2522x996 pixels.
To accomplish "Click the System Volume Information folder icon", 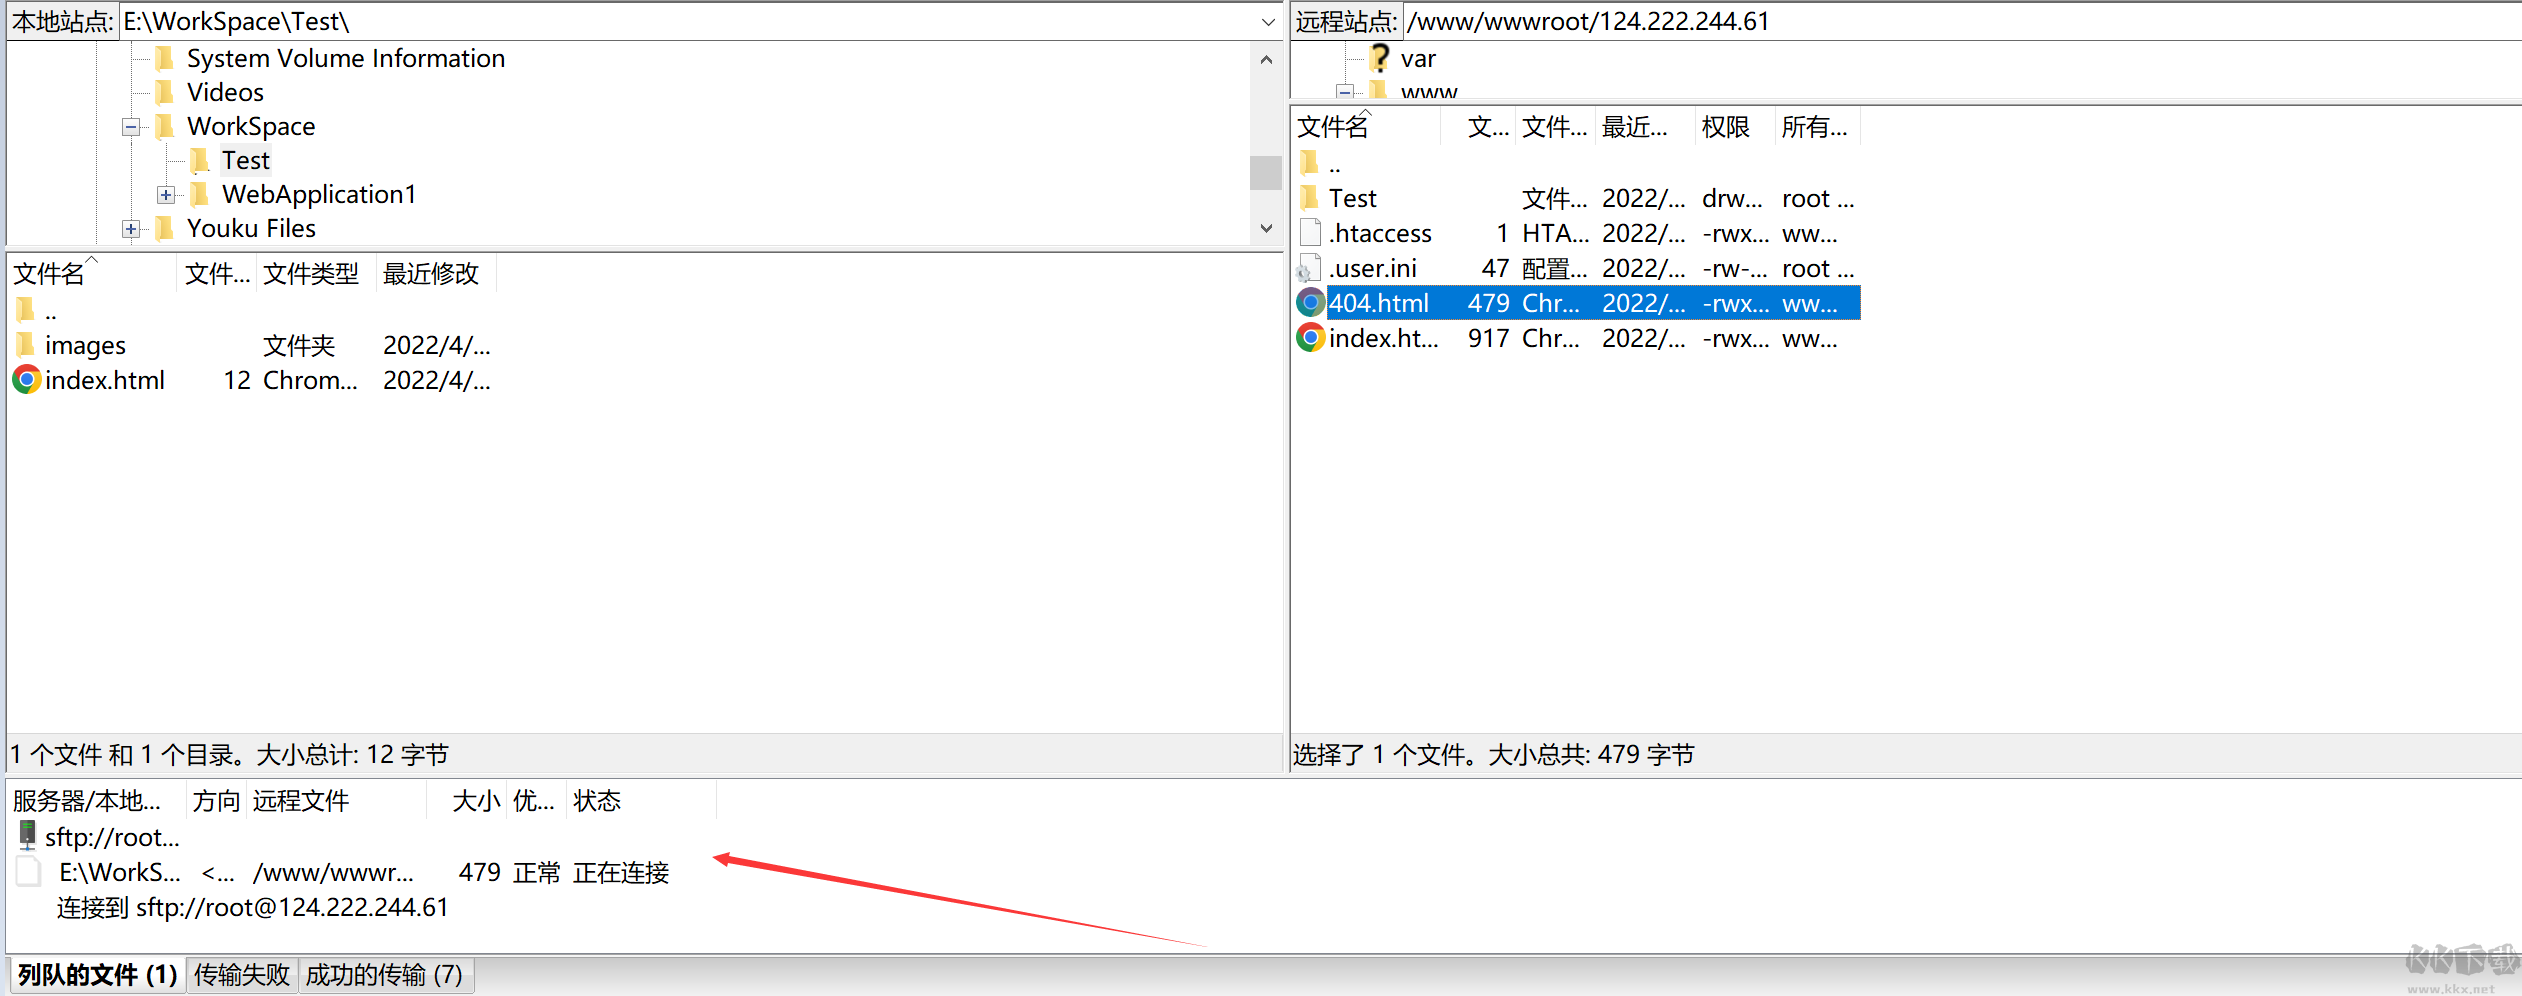I will coord(166,58).
